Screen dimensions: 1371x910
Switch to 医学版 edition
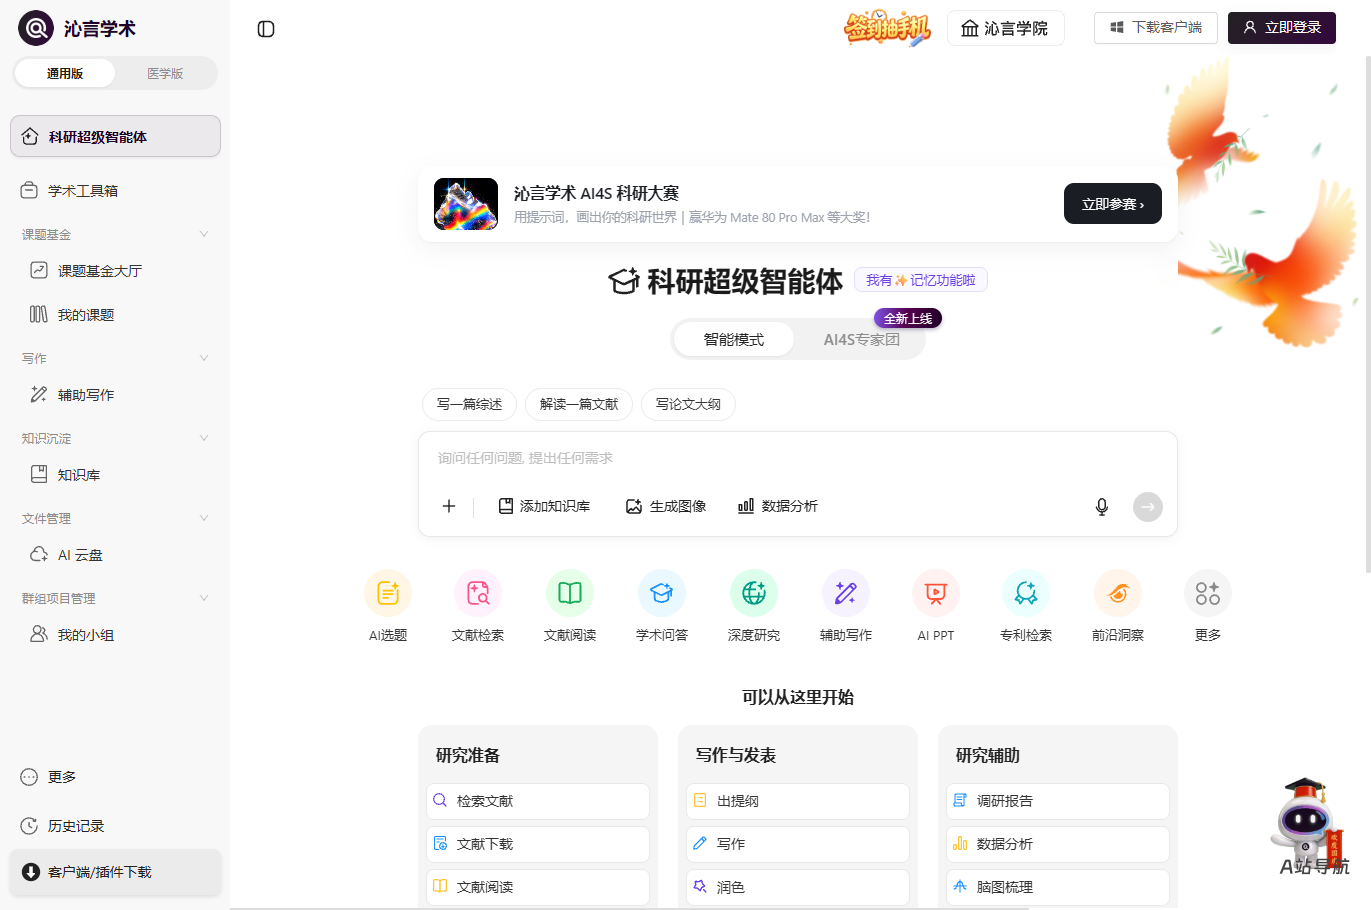click(165, 73)
